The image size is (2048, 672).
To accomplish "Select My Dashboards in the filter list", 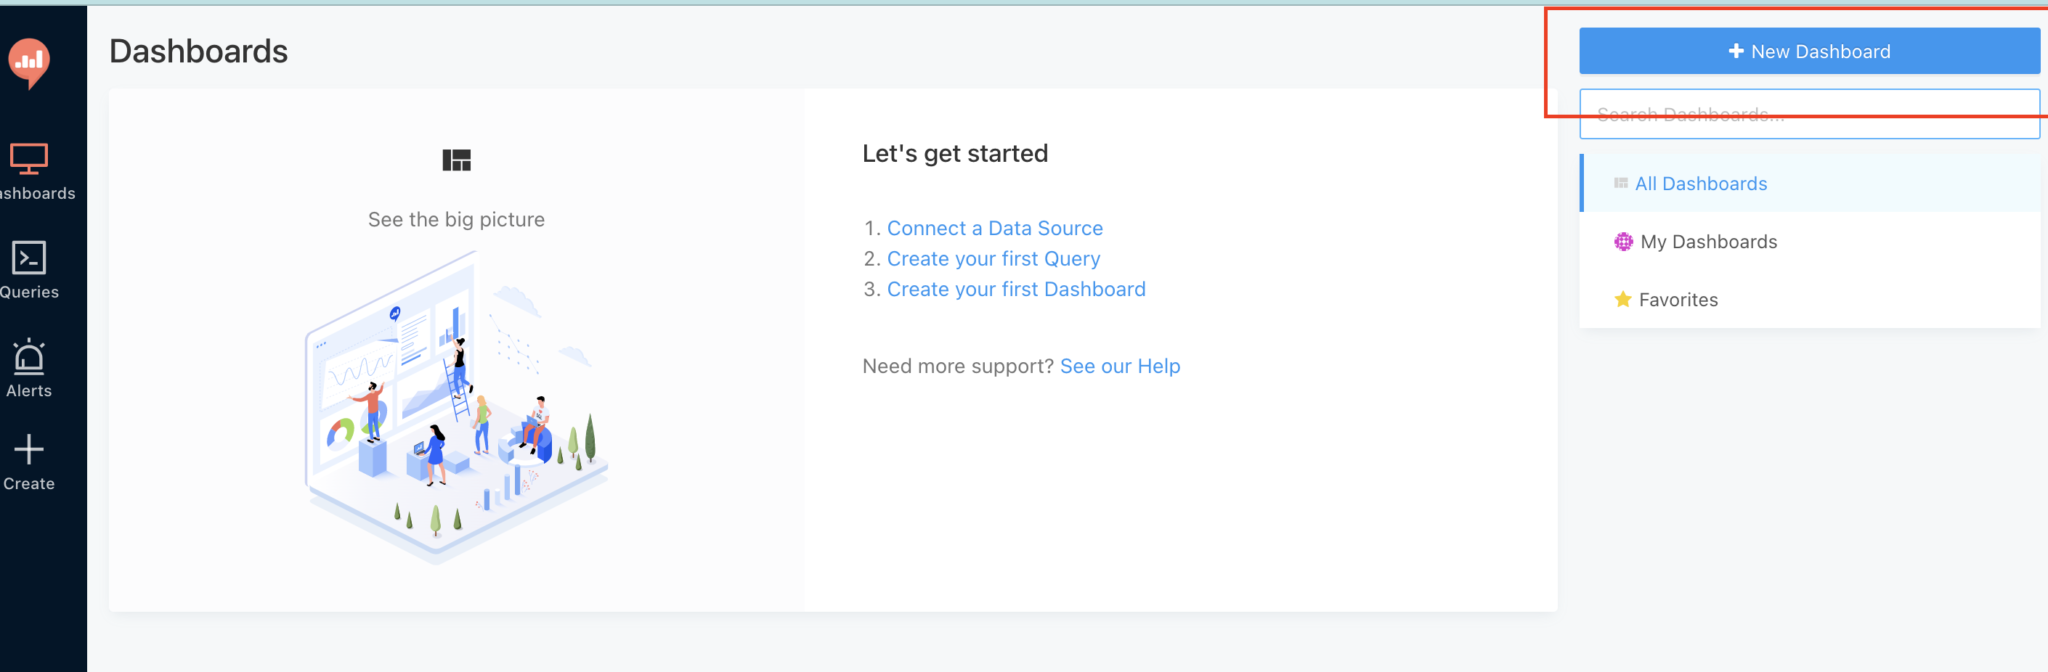I will click(1708, 242).
